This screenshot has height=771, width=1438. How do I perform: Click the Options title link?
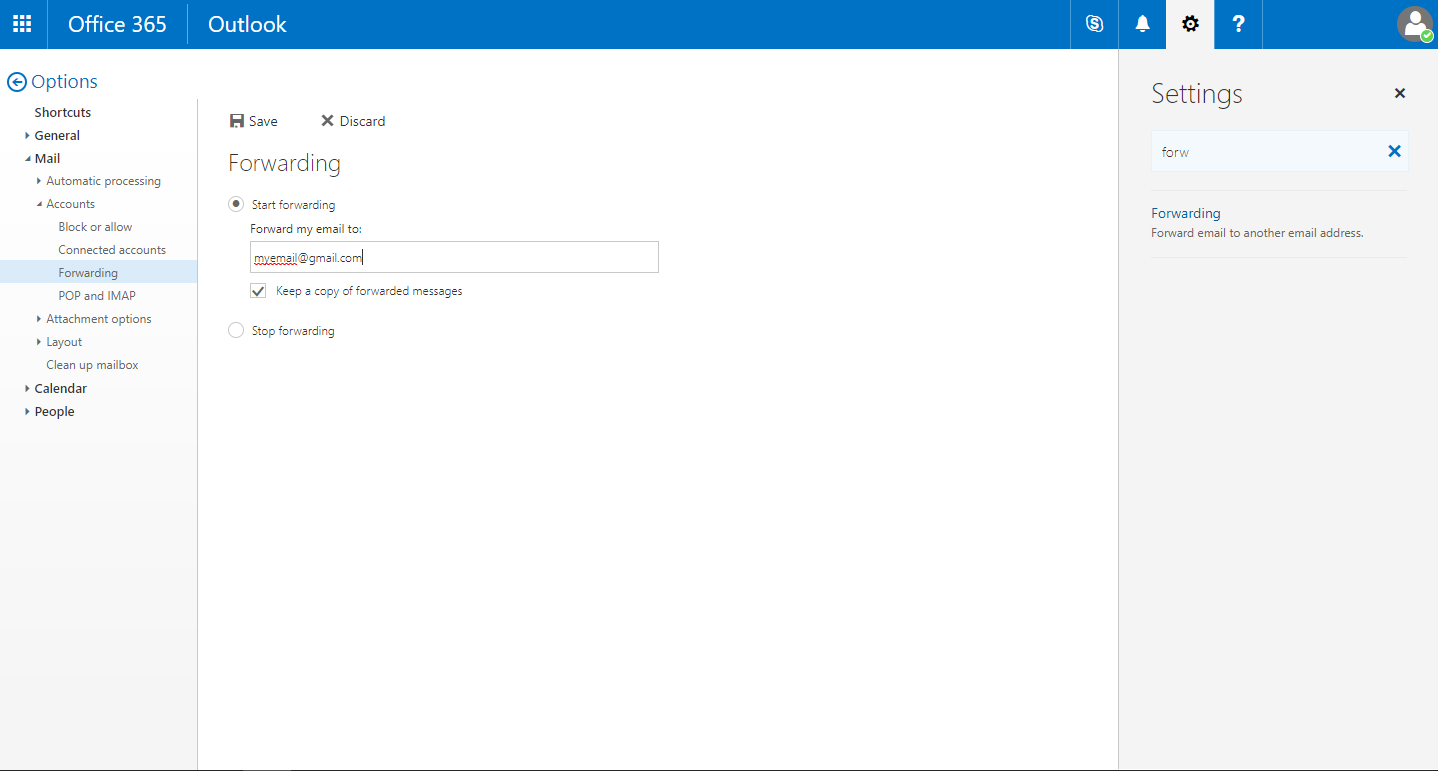click(x=64, y=82)
